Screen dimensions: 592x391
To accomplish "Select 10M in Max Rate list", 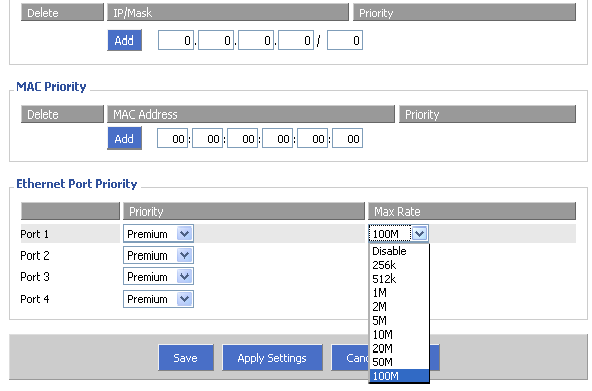I will coord(399,334).
